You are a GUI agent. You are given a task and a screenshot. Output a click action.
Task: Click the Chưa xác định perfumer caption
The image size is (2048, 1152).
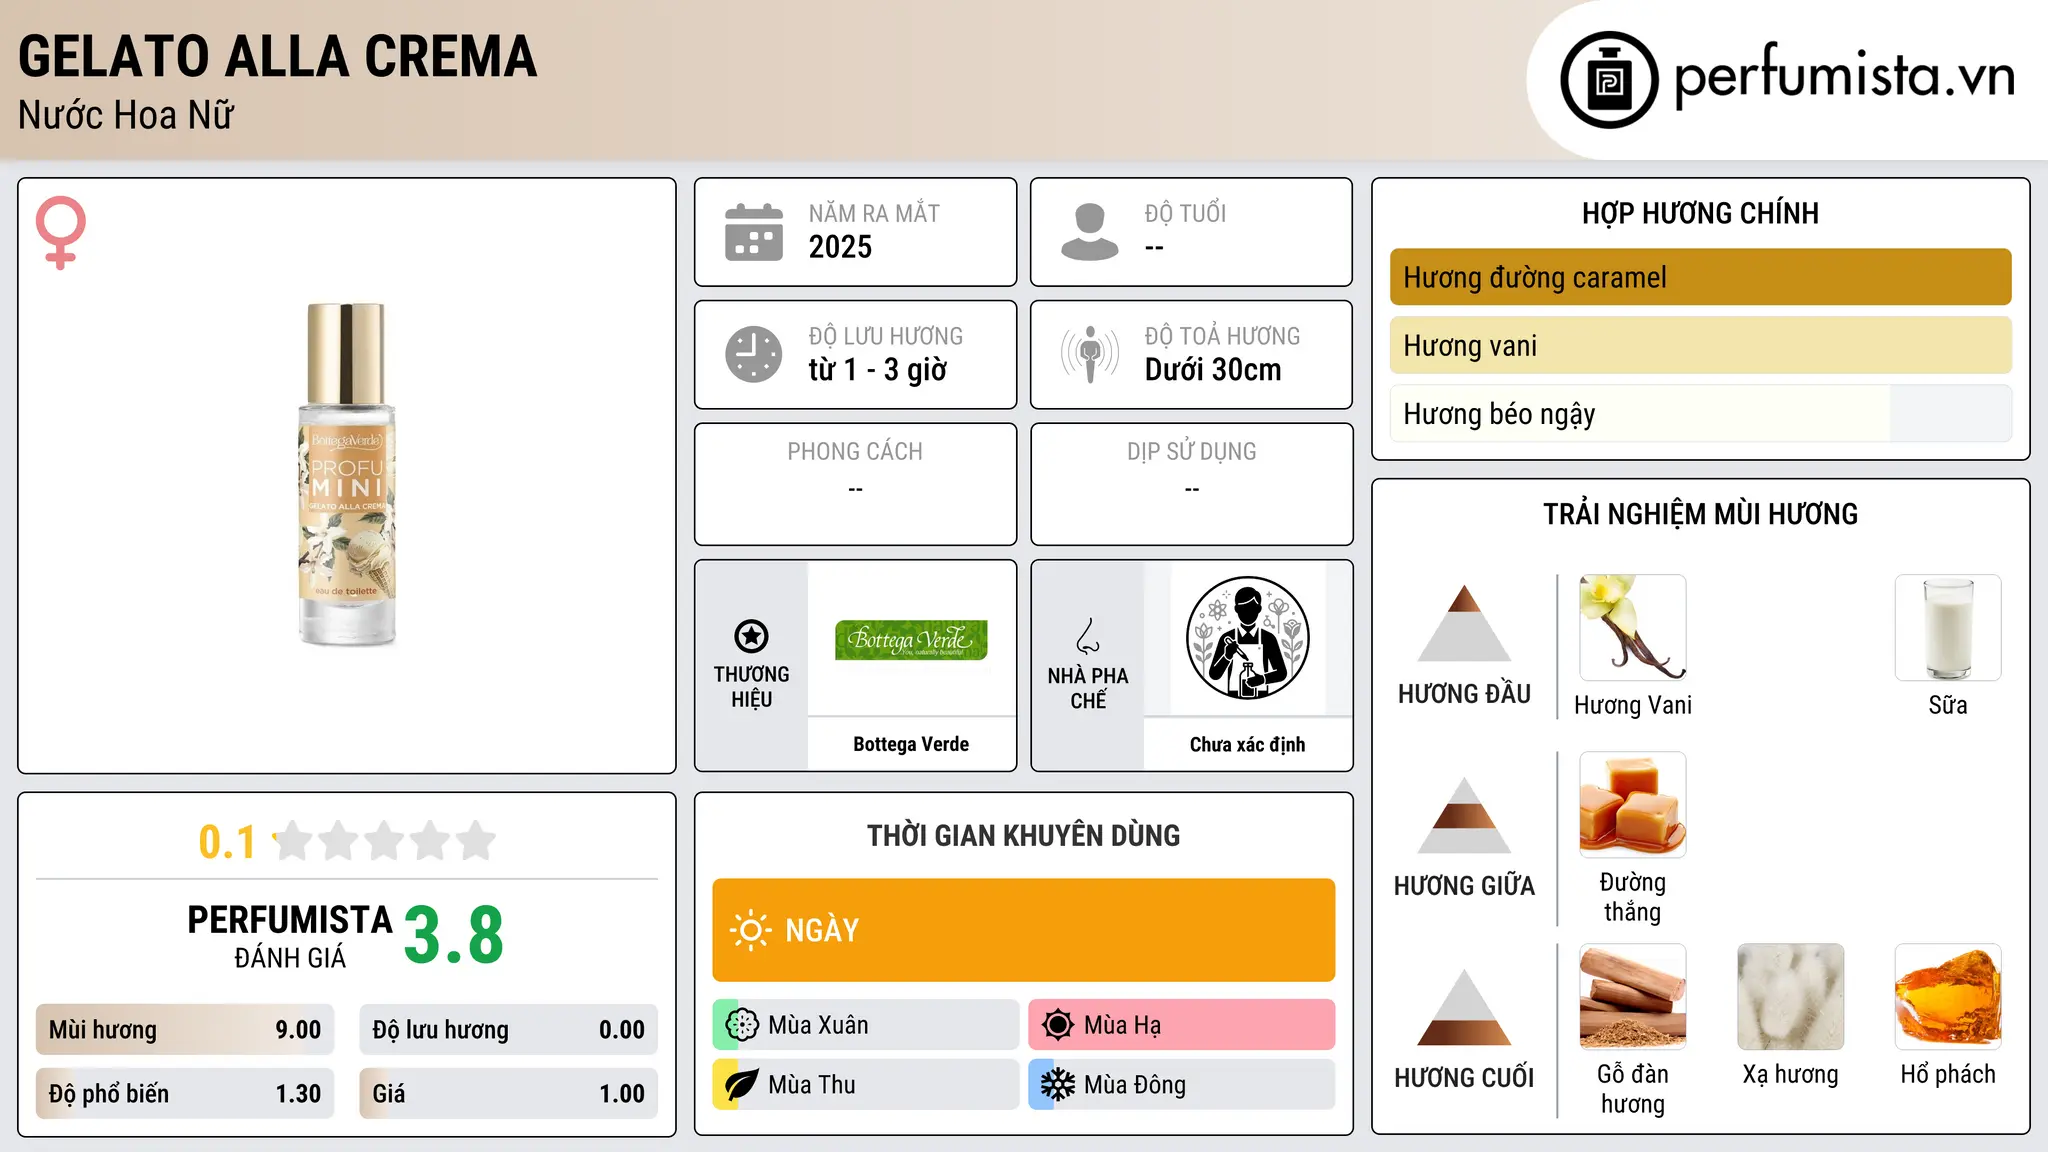(x=1247, y=744)
